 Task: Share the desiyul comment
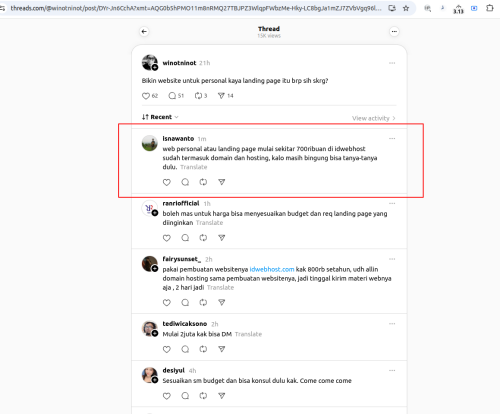point(222,396)
